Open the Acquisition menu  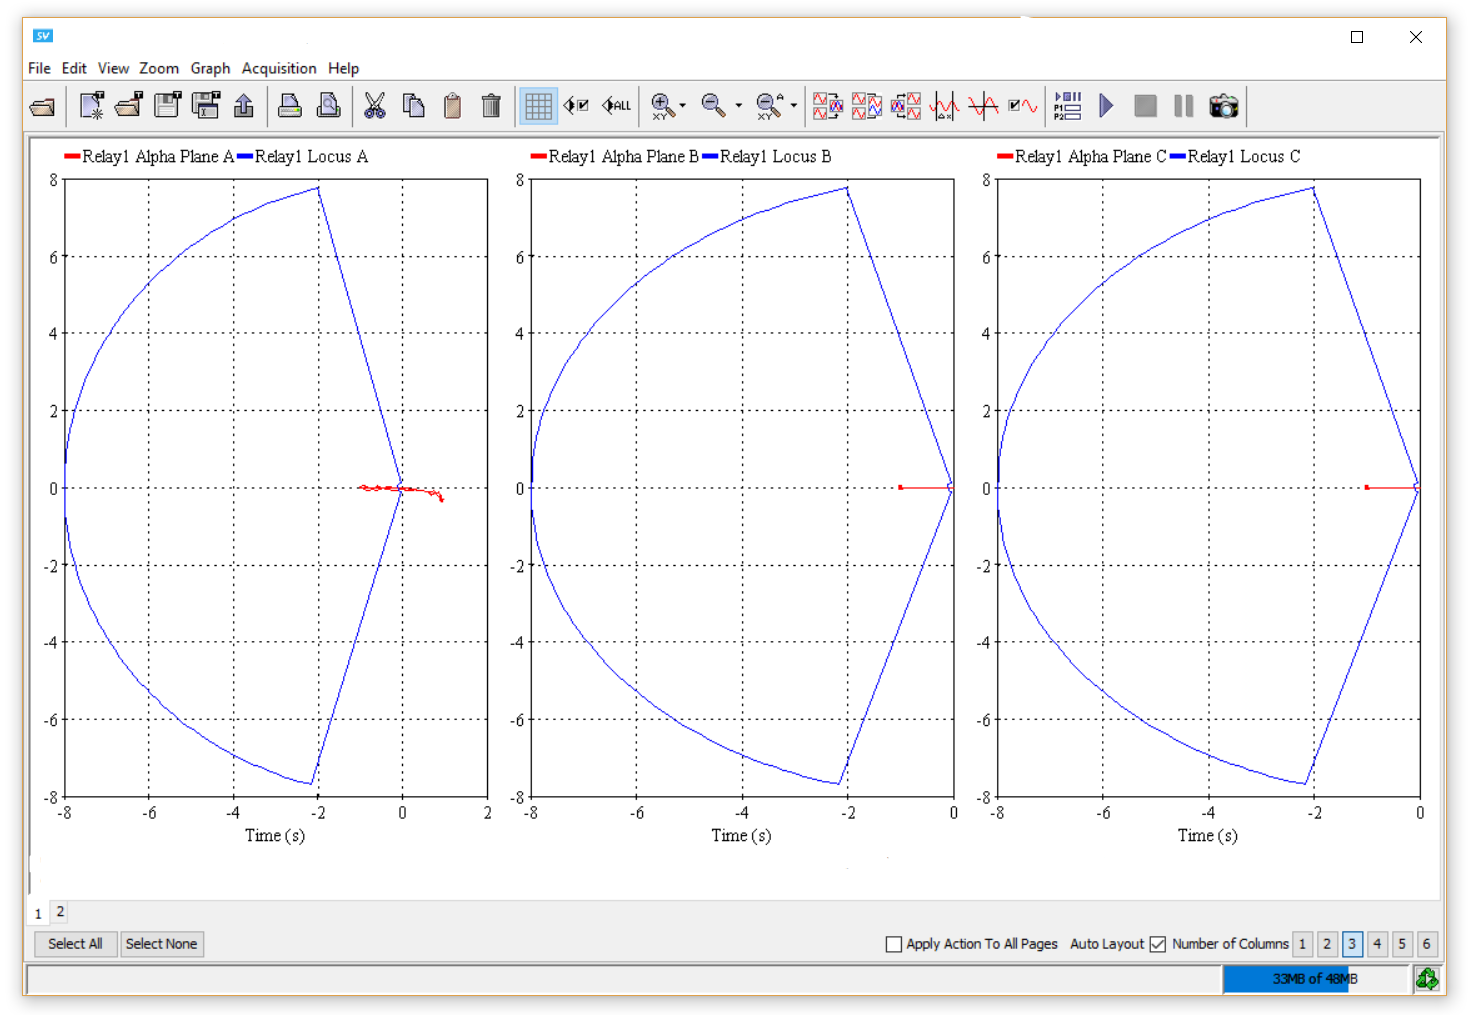coord(278,68)
